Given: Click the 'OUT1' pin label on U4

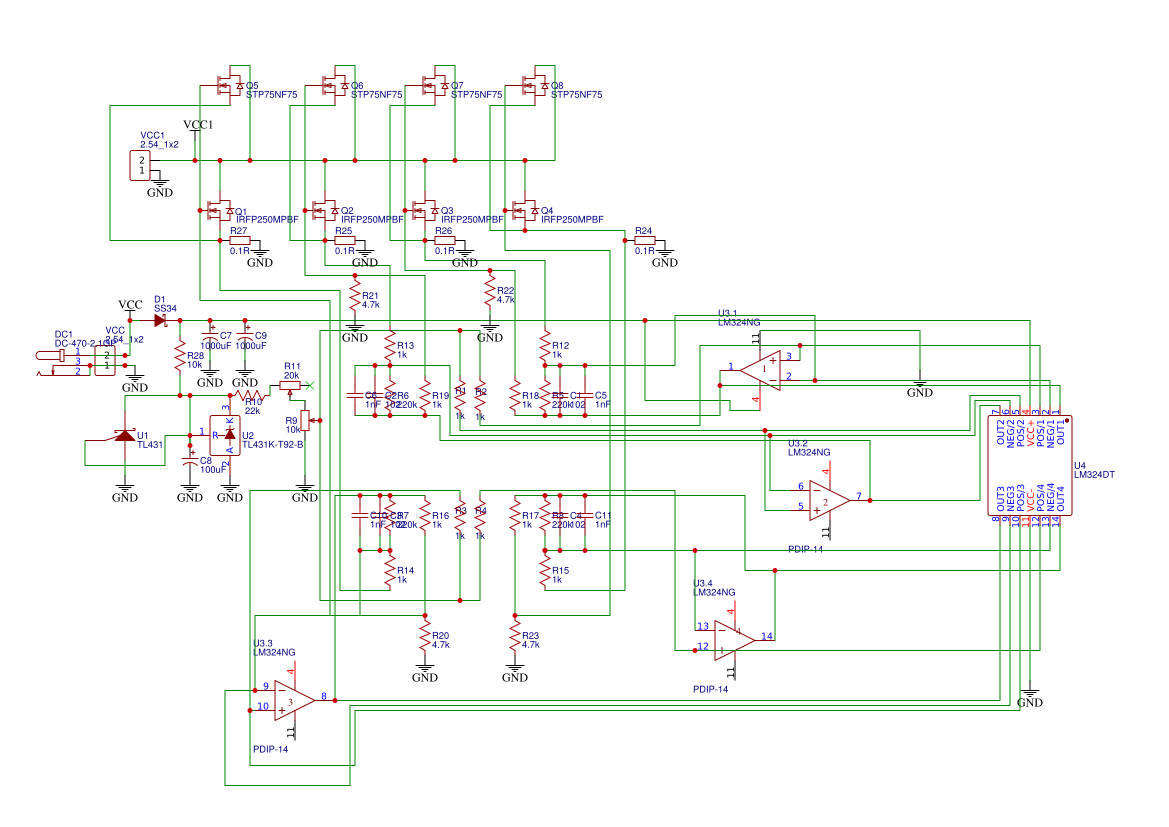Looking at the screenshot, I should [1060, 433].
